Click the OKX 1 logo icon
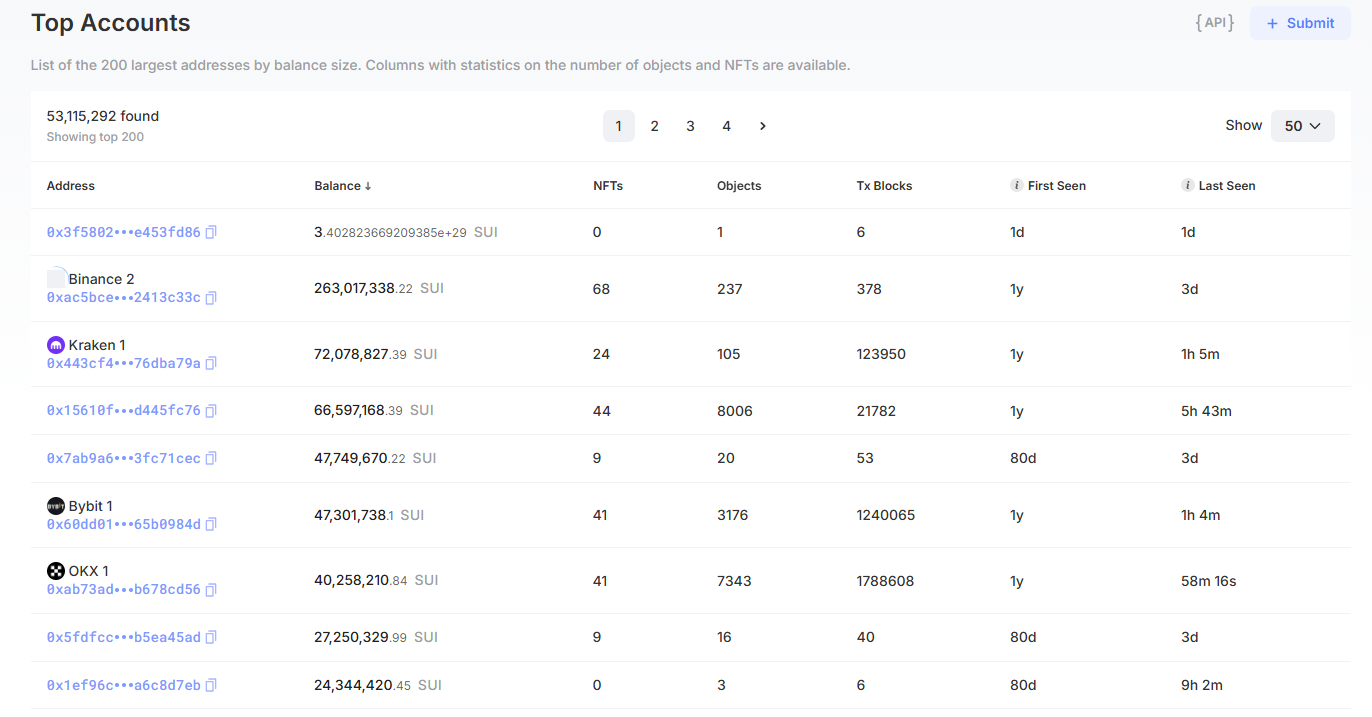This screenshot has height=717, width=1372. click(56, 571)
